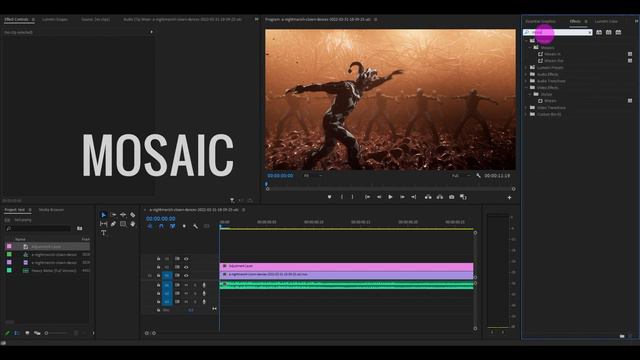640x360 pixels.
Task: Click the Extract button
Action: click(x=440, y=197)
